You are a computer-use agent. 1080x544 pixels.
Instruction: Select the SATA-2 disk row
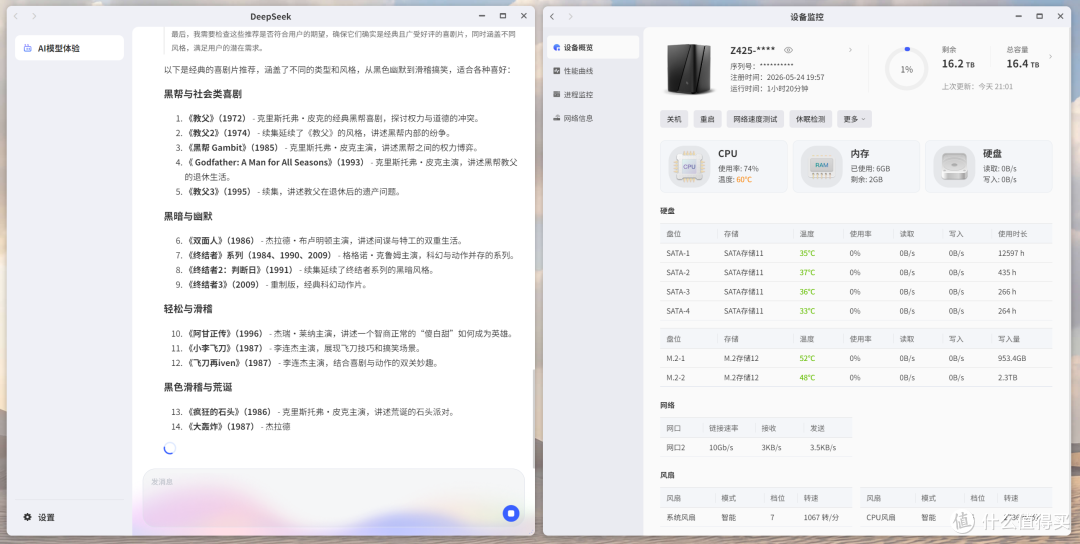[855, 273]
